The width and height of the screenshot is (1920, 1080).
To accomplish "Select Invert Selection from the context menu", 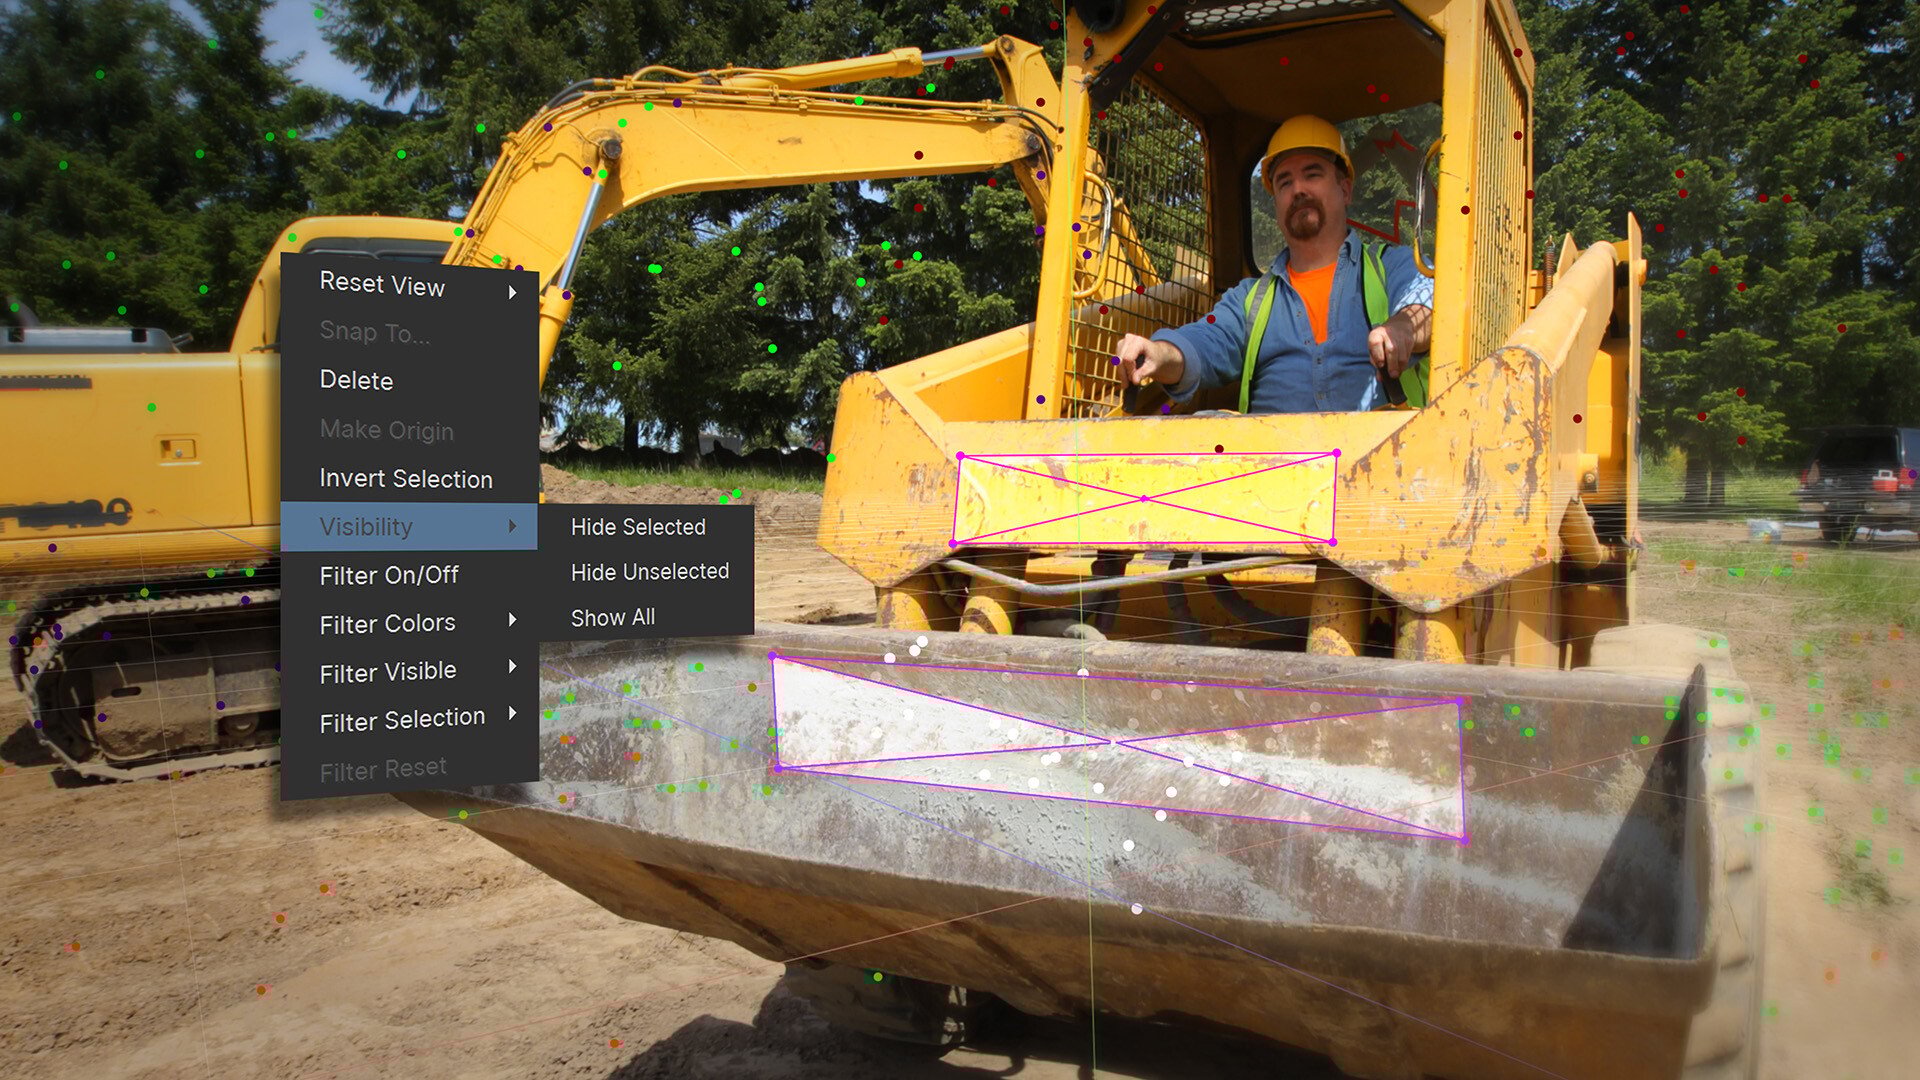I will coord(404,479).
